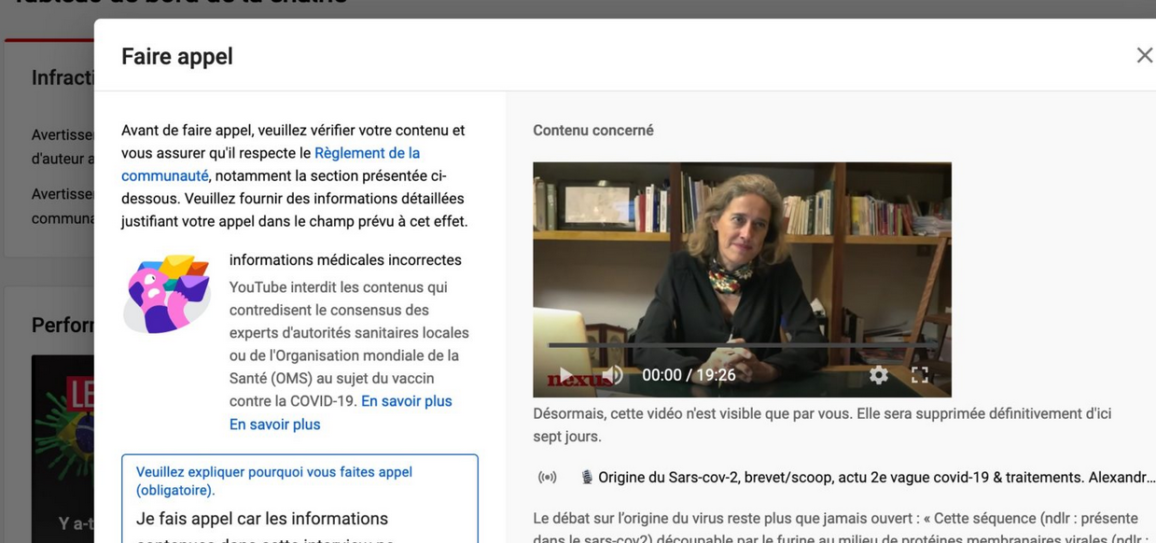Image resolution: width=1156 pixels, height=543 pixels.
Task: Click inside the appeal explanation text field
Action: (x=300, y=499)
